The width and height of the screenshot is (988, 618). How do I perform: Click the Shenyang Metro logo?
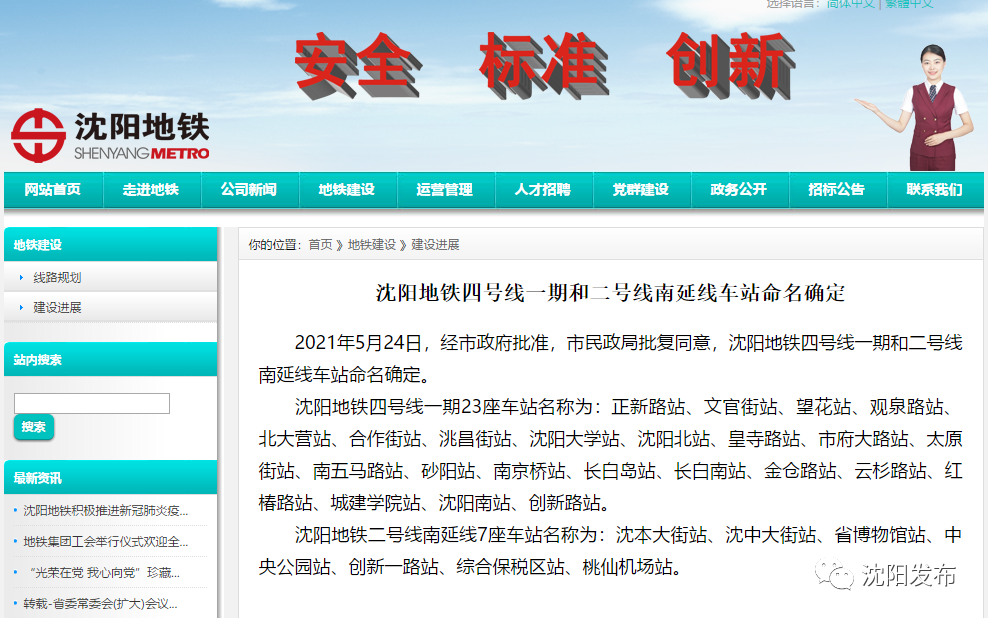(110, 135)
